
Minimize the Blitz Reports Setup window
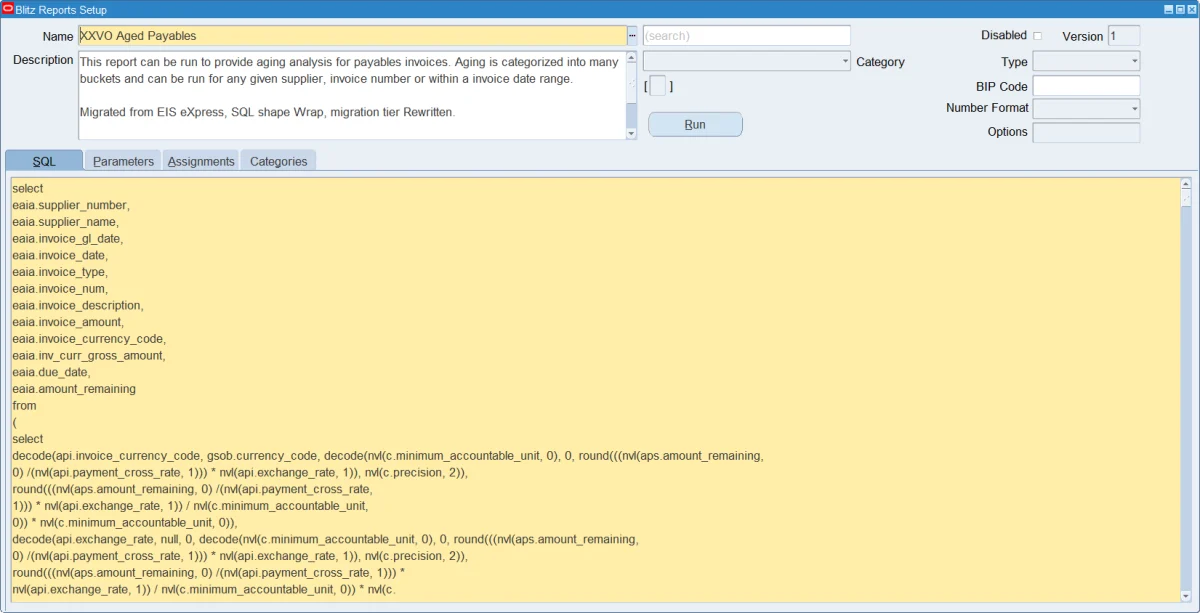[1167, 9]
